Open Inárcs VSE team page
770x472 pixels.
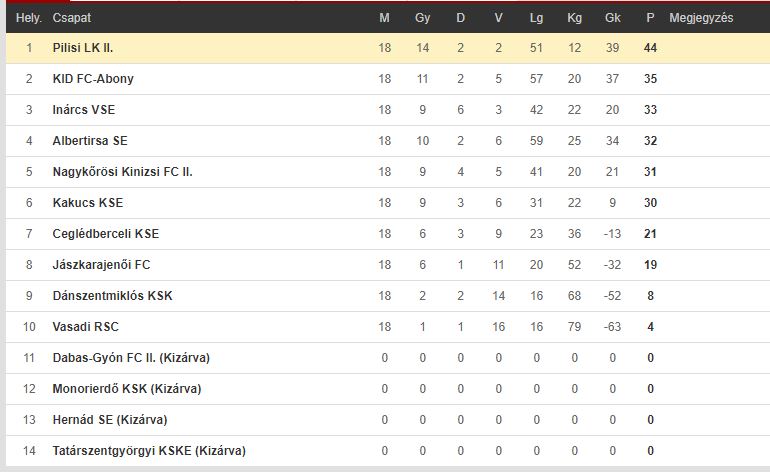83,110
